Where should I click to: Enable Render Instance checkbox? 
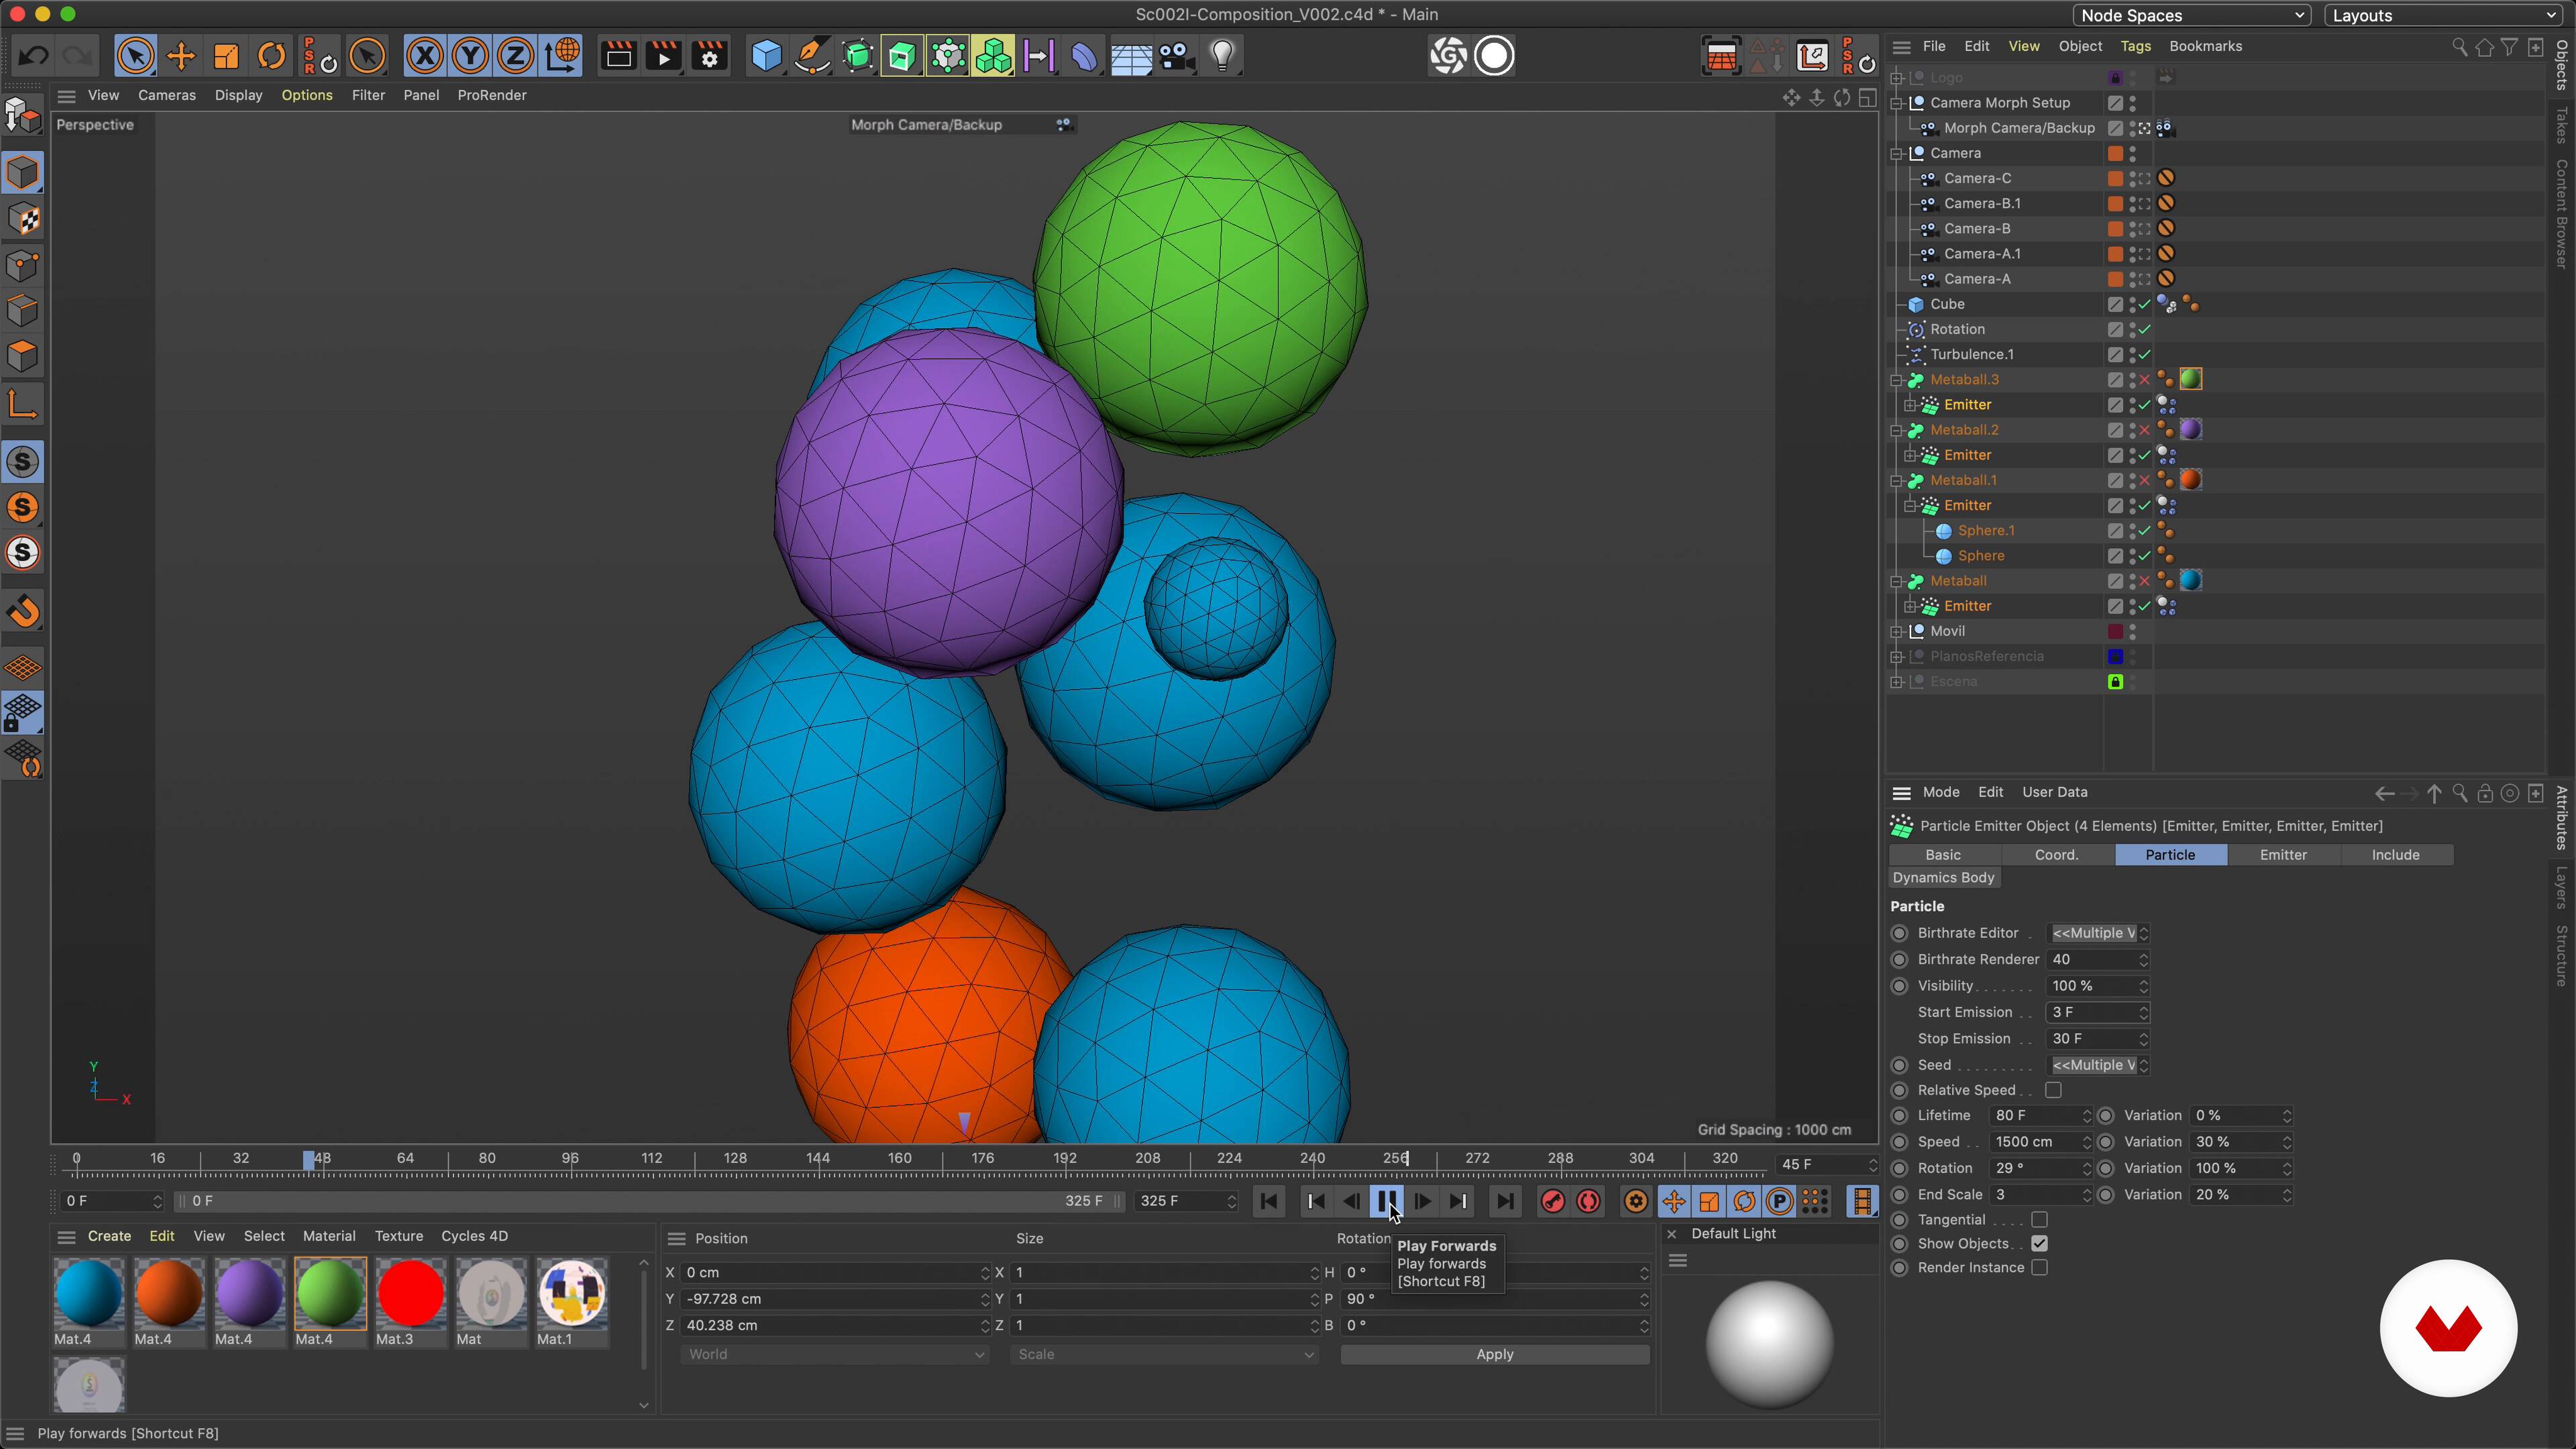point(2040,1268)
